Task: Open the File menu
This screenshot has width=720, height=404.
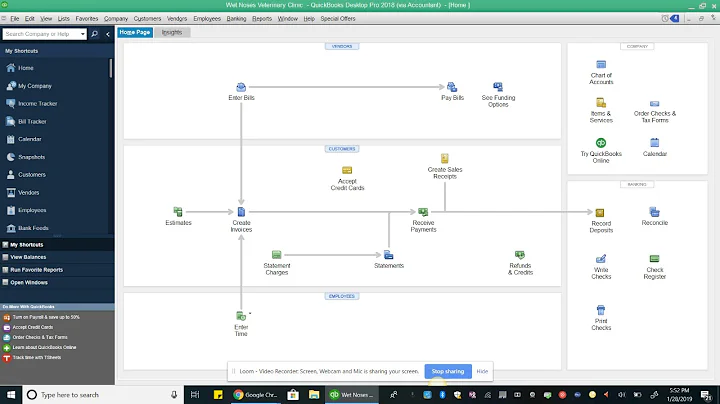Action: (15, 19)
